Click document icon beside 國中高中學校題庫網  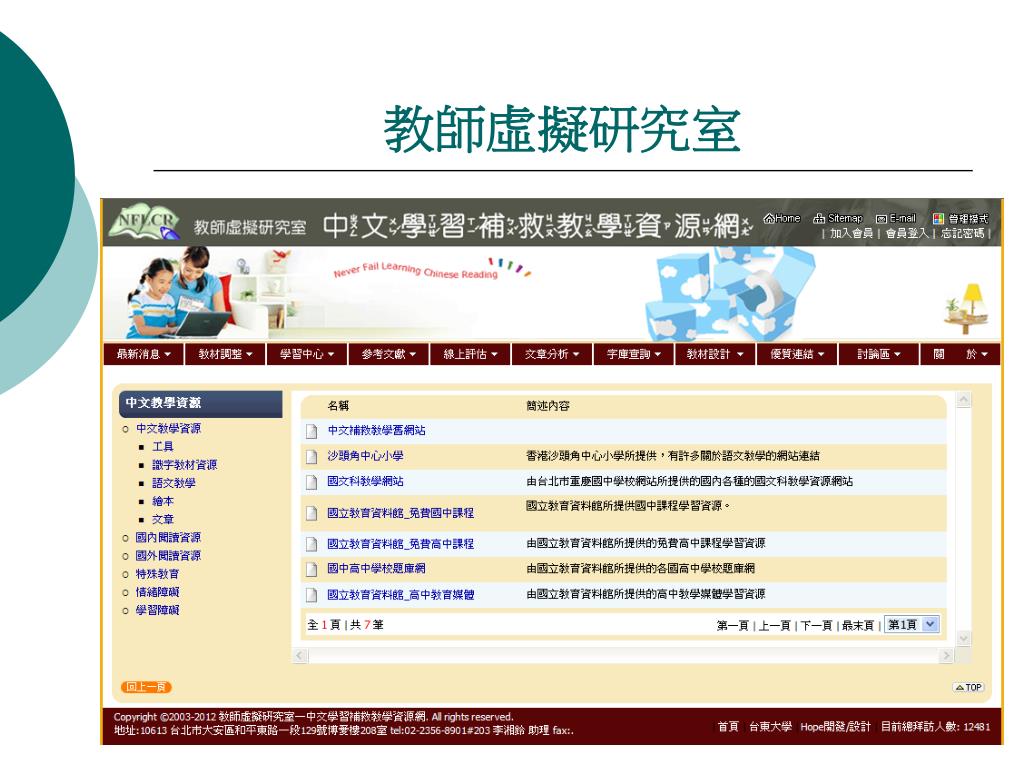[x=312, y=569]
